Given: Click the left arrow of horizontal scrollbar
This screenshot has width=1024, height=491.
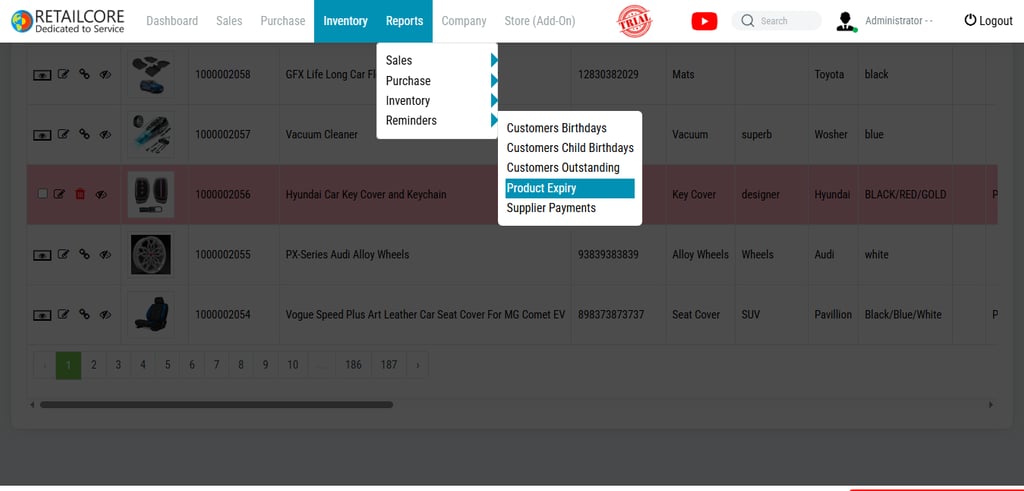Looking at the screenshot, I should point(32,405).
